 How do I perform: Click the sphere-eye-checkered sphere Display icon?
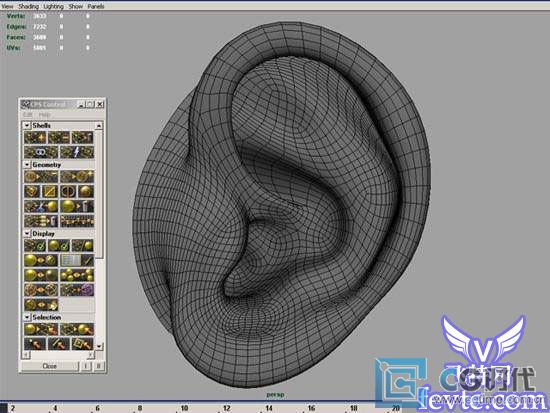click(41, 260)
